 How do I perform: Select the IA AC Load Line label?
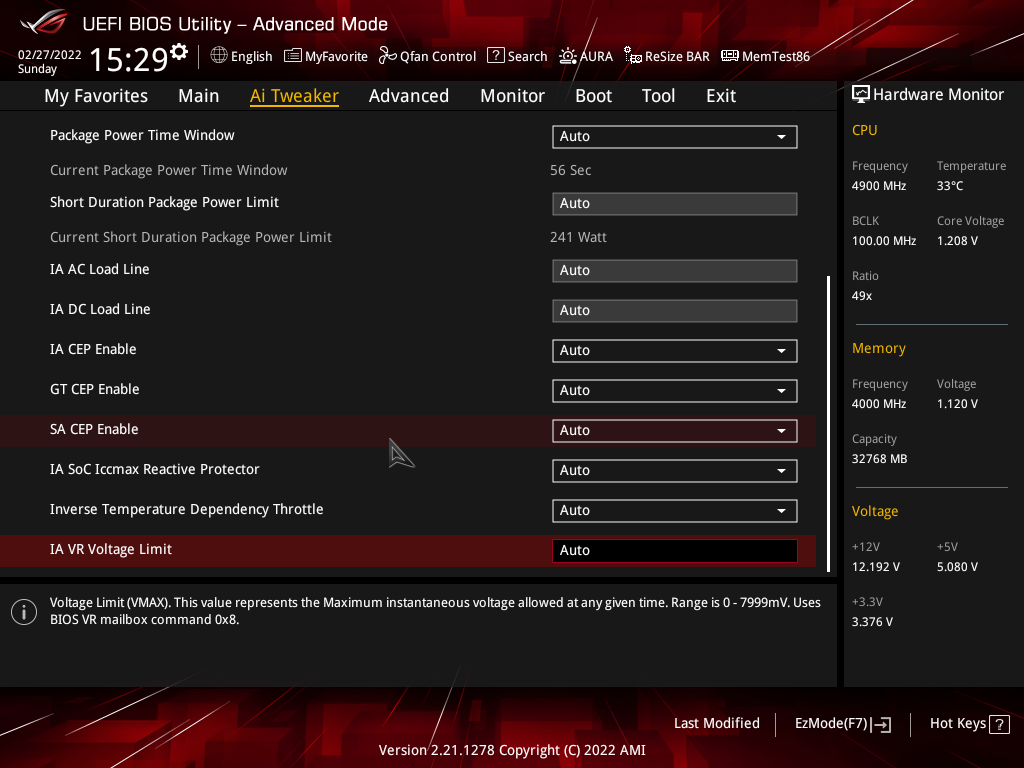100,269
